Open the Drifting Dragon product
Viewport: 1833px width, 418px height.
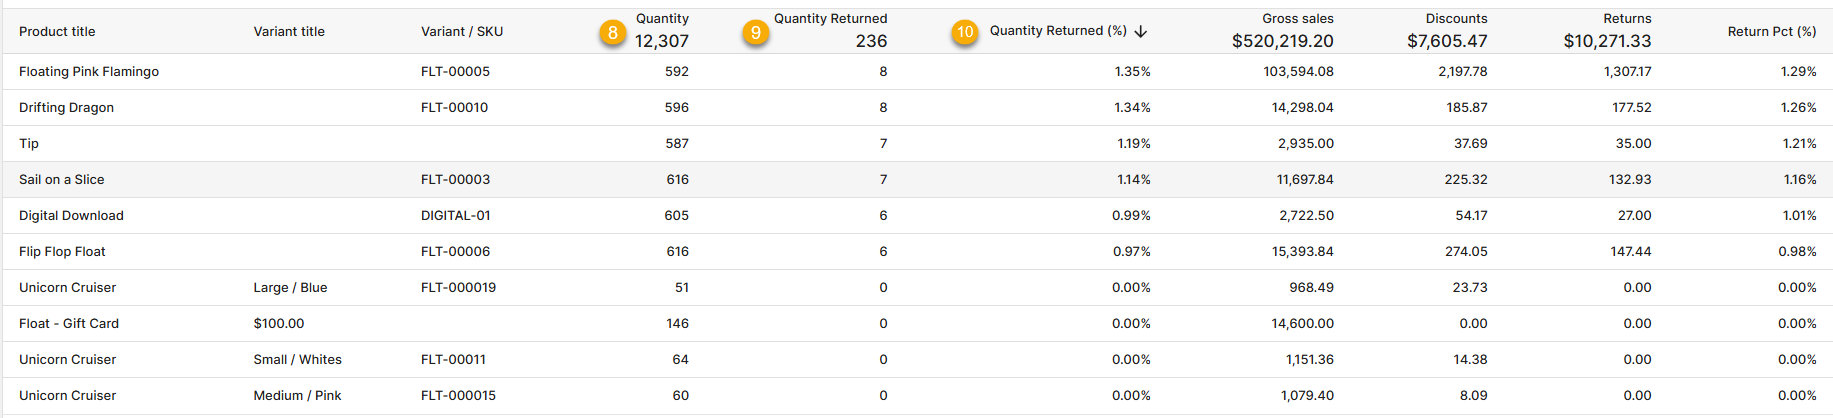(66, 108)
